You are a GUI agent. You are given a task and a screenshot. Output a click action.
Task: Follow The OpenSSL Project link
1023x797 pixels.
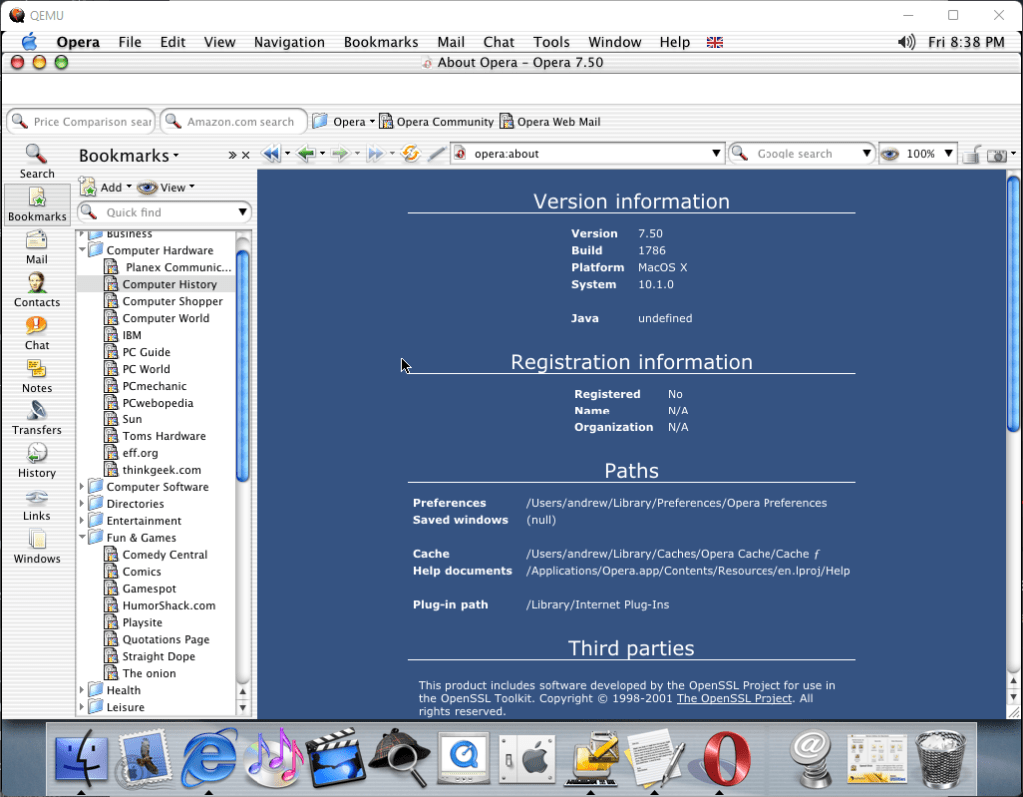click(734, 698)
